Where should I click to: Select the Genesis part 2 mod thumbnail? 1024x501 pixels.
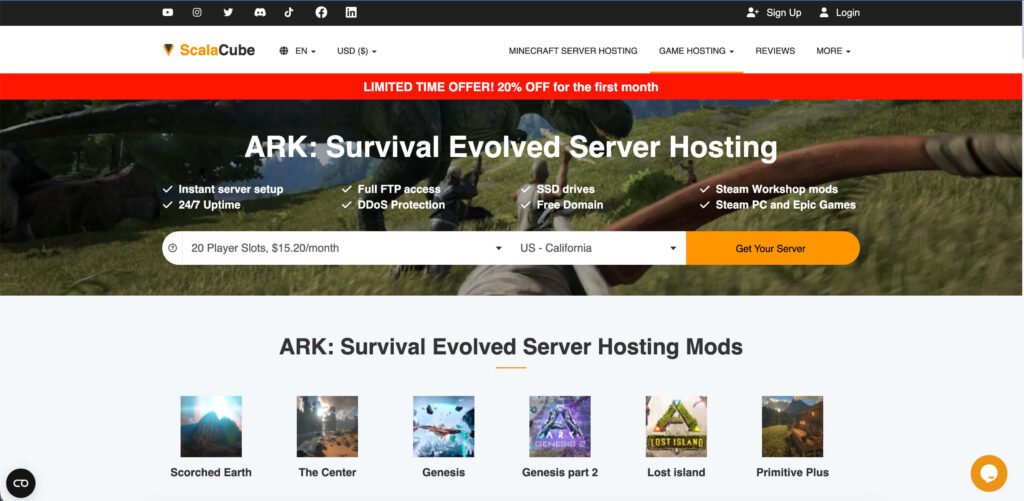(560, 427)
